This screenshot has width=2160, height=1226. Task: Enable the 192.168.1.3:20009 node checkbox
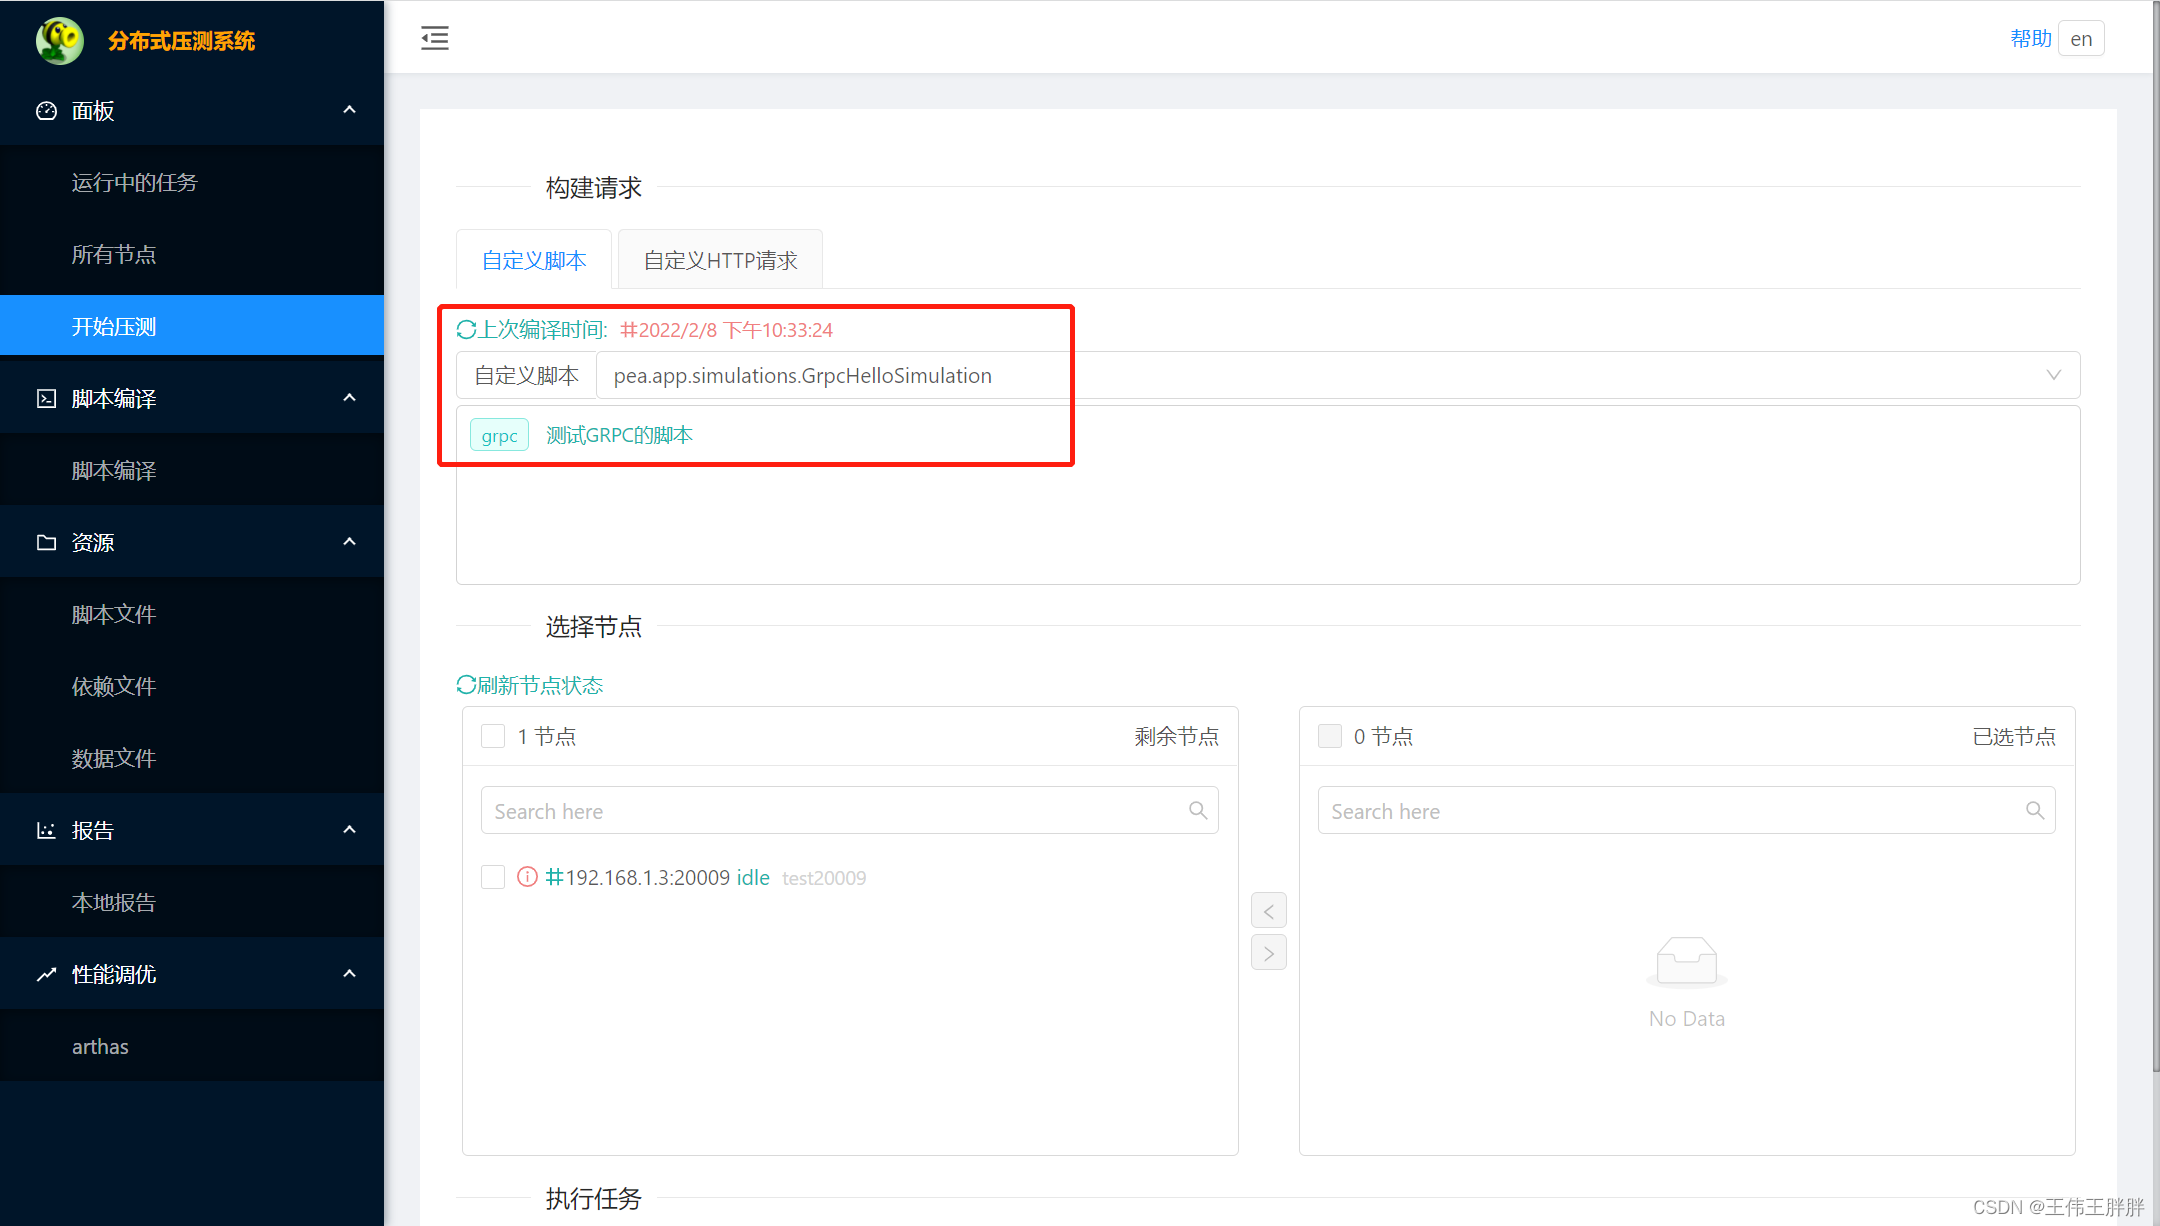click(x=493, y=877)
